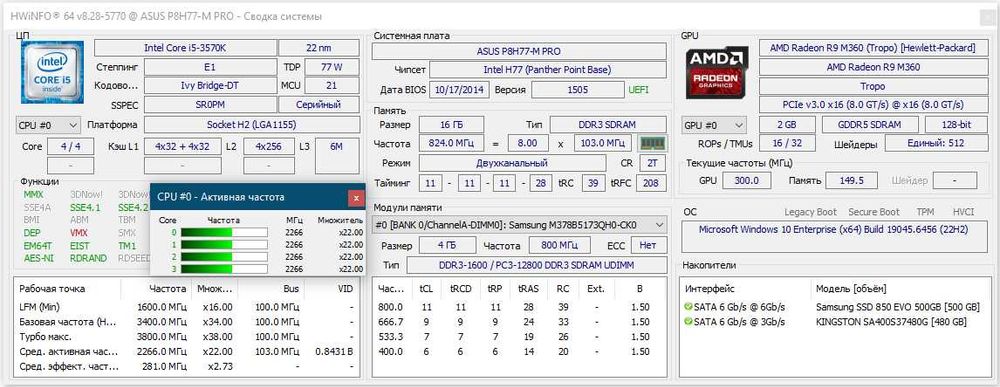Click the green check icon beside SATA 6 Gb/s @ 6Gb/s
The height and width of the screenshot is (387, 1000).
[688, 307]
